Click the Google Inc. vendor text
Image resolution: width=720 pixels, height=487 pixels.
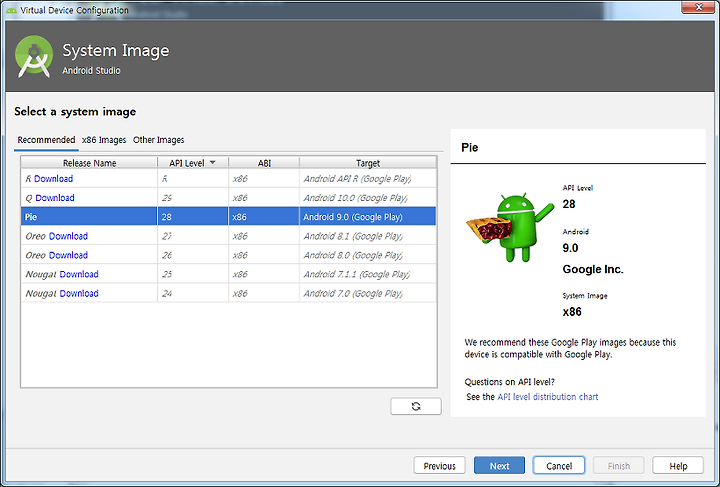593,269
